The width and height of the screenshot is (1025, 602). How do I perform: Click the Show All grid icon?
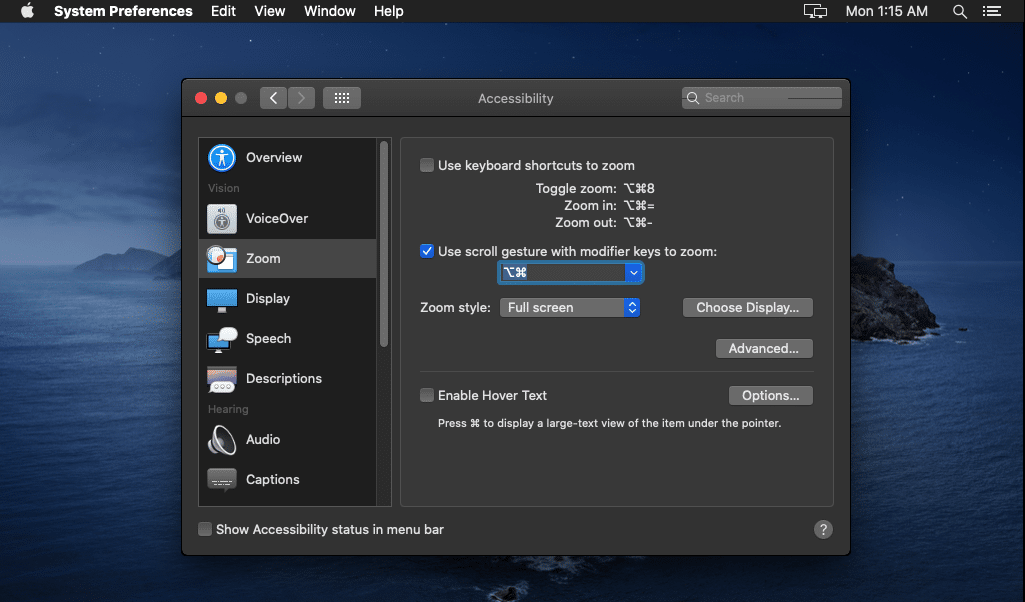[342, 98]
